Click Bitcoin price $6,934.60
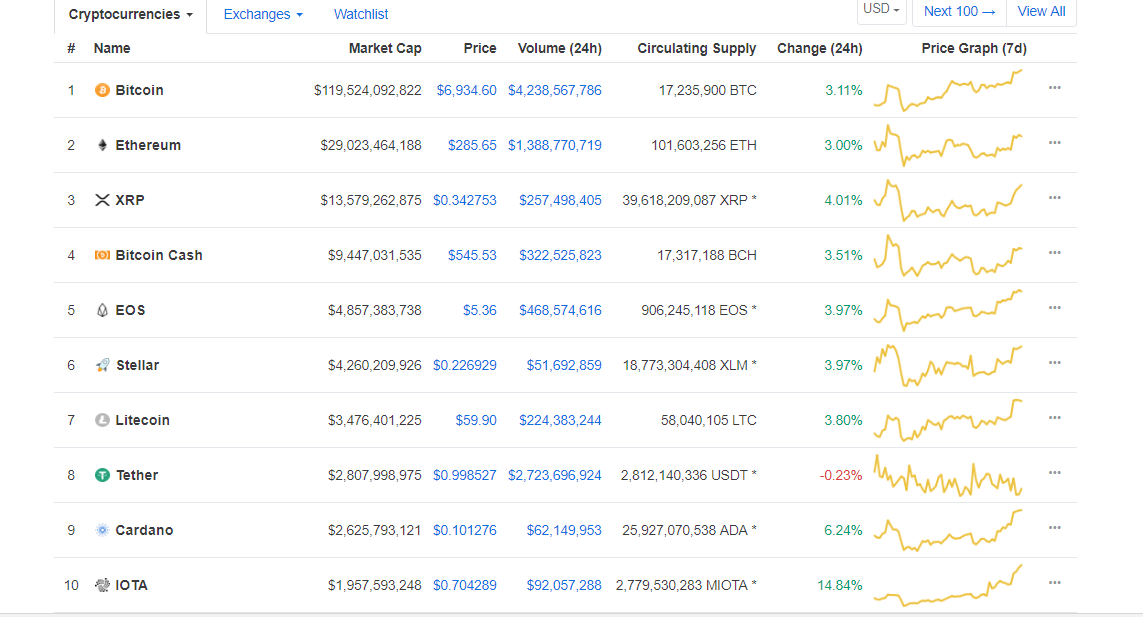1143x617 pixels. 467,90
